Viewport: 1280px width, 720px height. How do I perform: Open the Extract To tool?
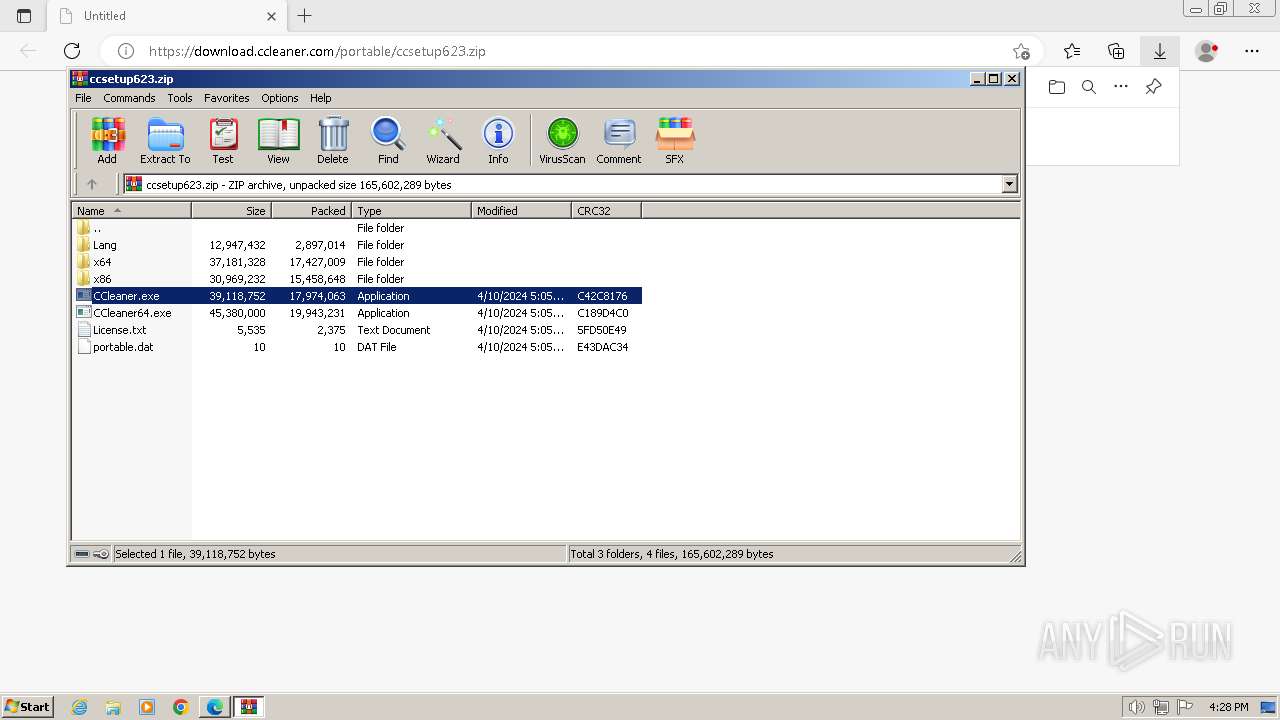click(x=165, y=140)
